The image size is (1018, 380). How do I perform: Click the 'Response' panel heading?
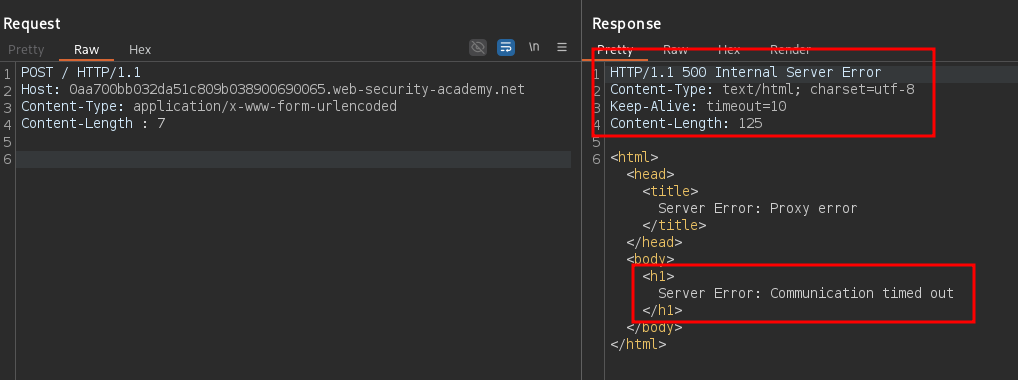[627, 23]
